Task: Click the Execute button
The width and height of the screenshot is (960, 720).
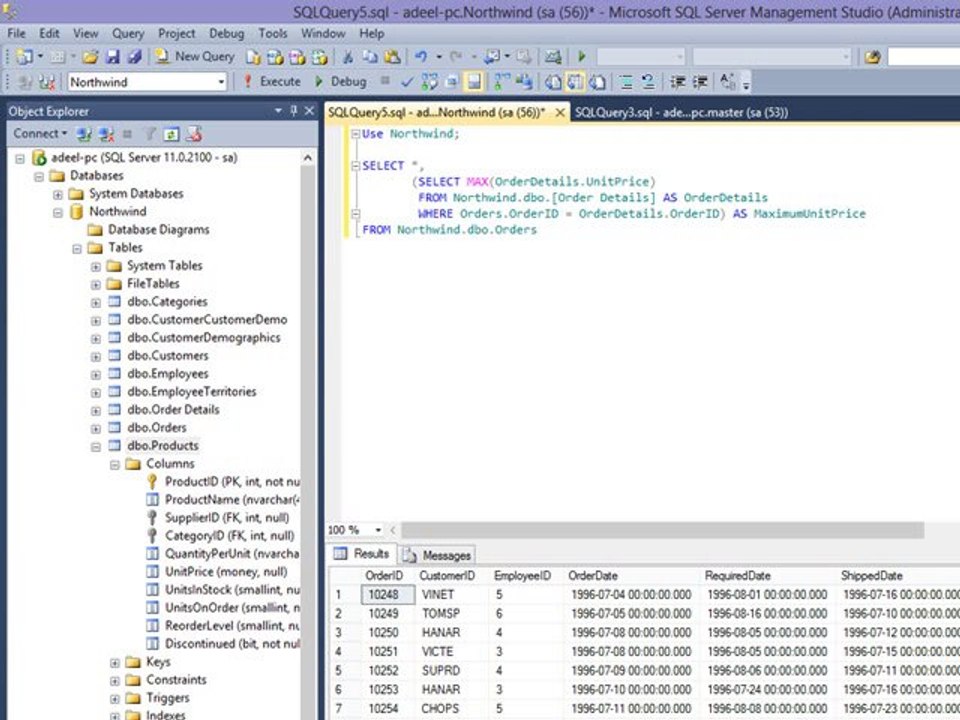Action: [272, 81]
